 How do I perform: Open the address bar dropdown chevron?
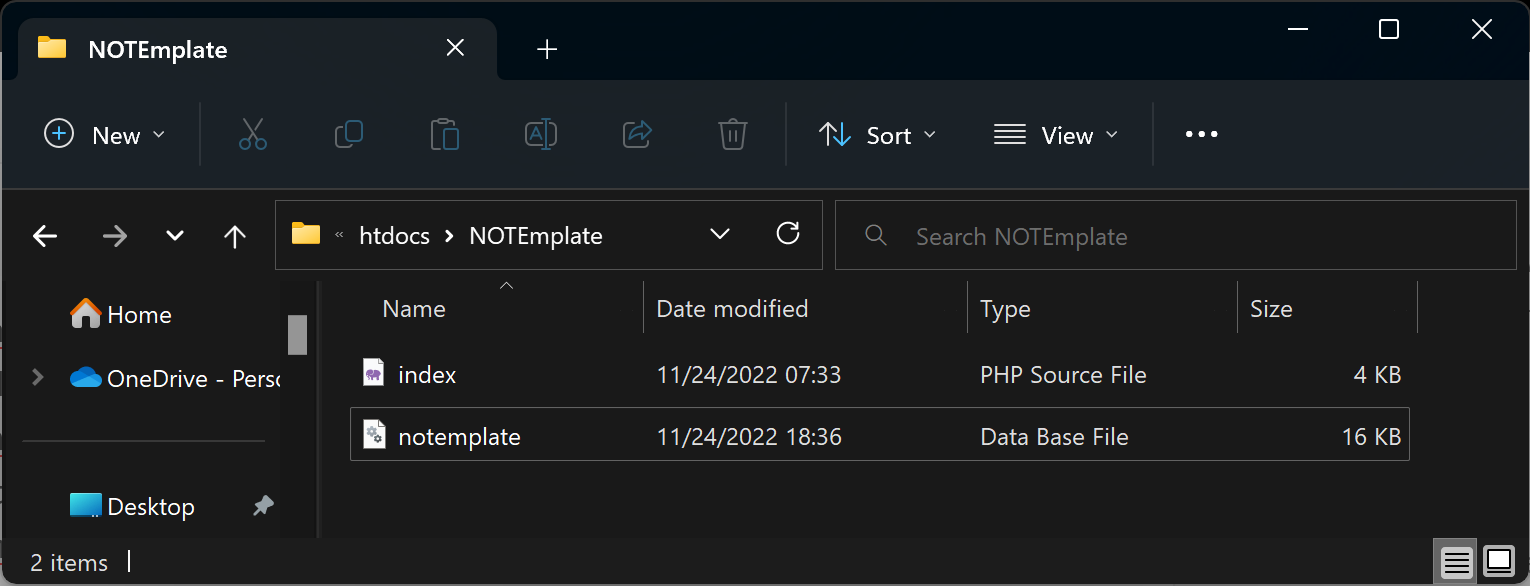[x=719, y=234]
